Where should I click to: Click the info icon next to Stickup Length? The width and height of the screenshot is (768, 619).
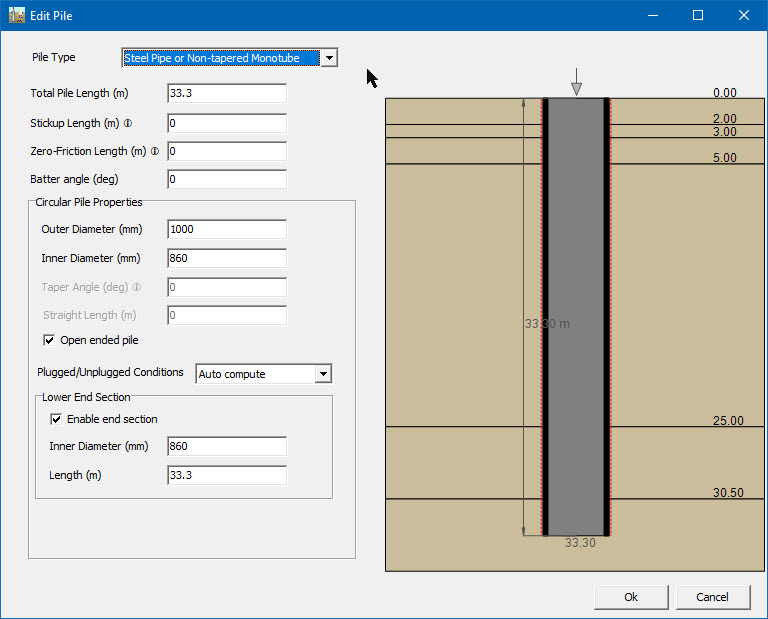(128, 123)
